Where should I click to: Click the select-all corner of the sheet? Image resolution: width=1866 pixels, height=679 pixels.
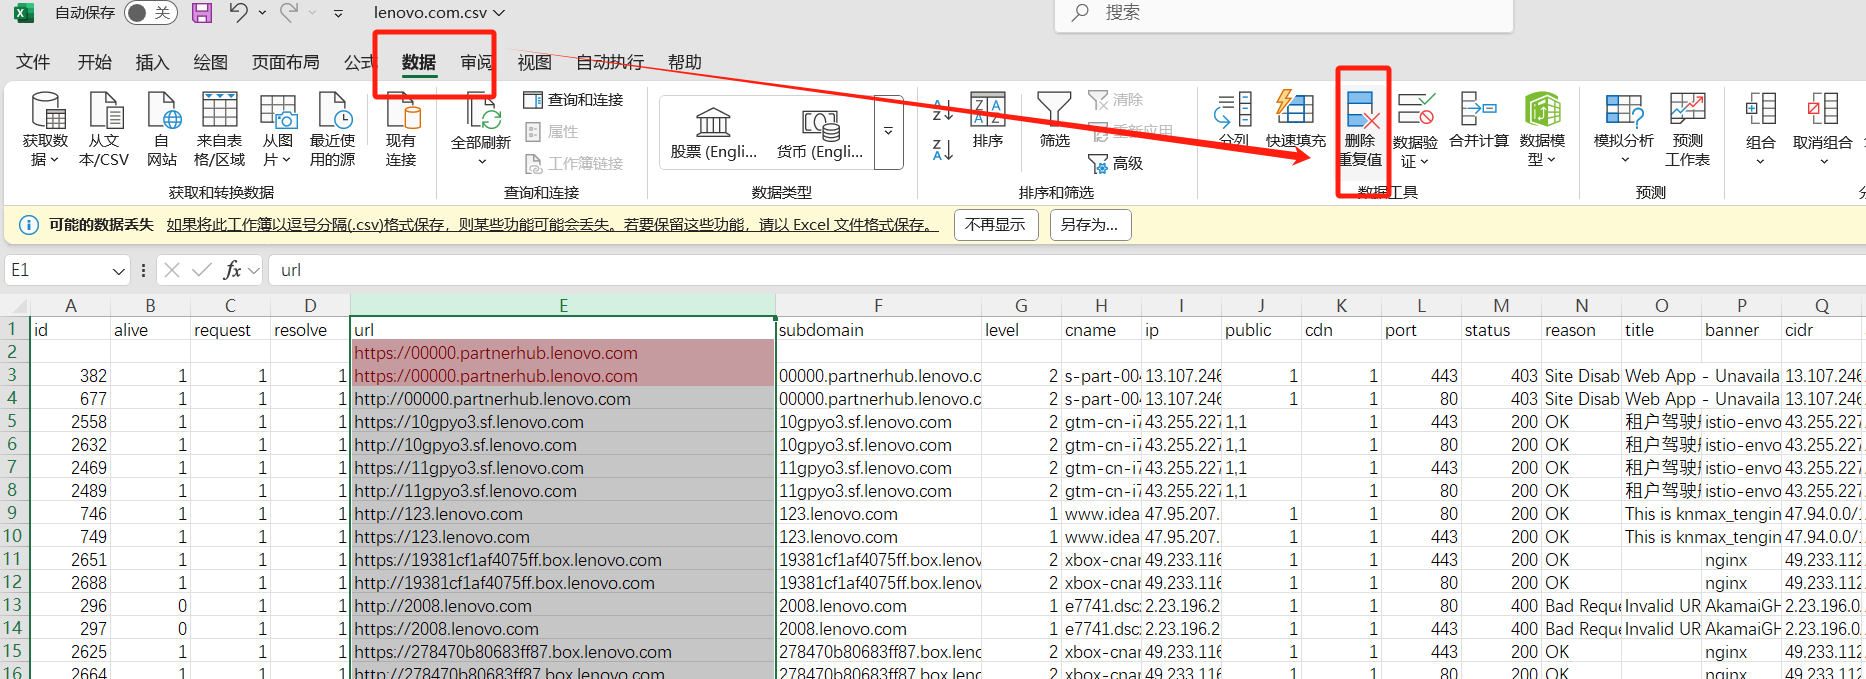(x=14, y=306)
